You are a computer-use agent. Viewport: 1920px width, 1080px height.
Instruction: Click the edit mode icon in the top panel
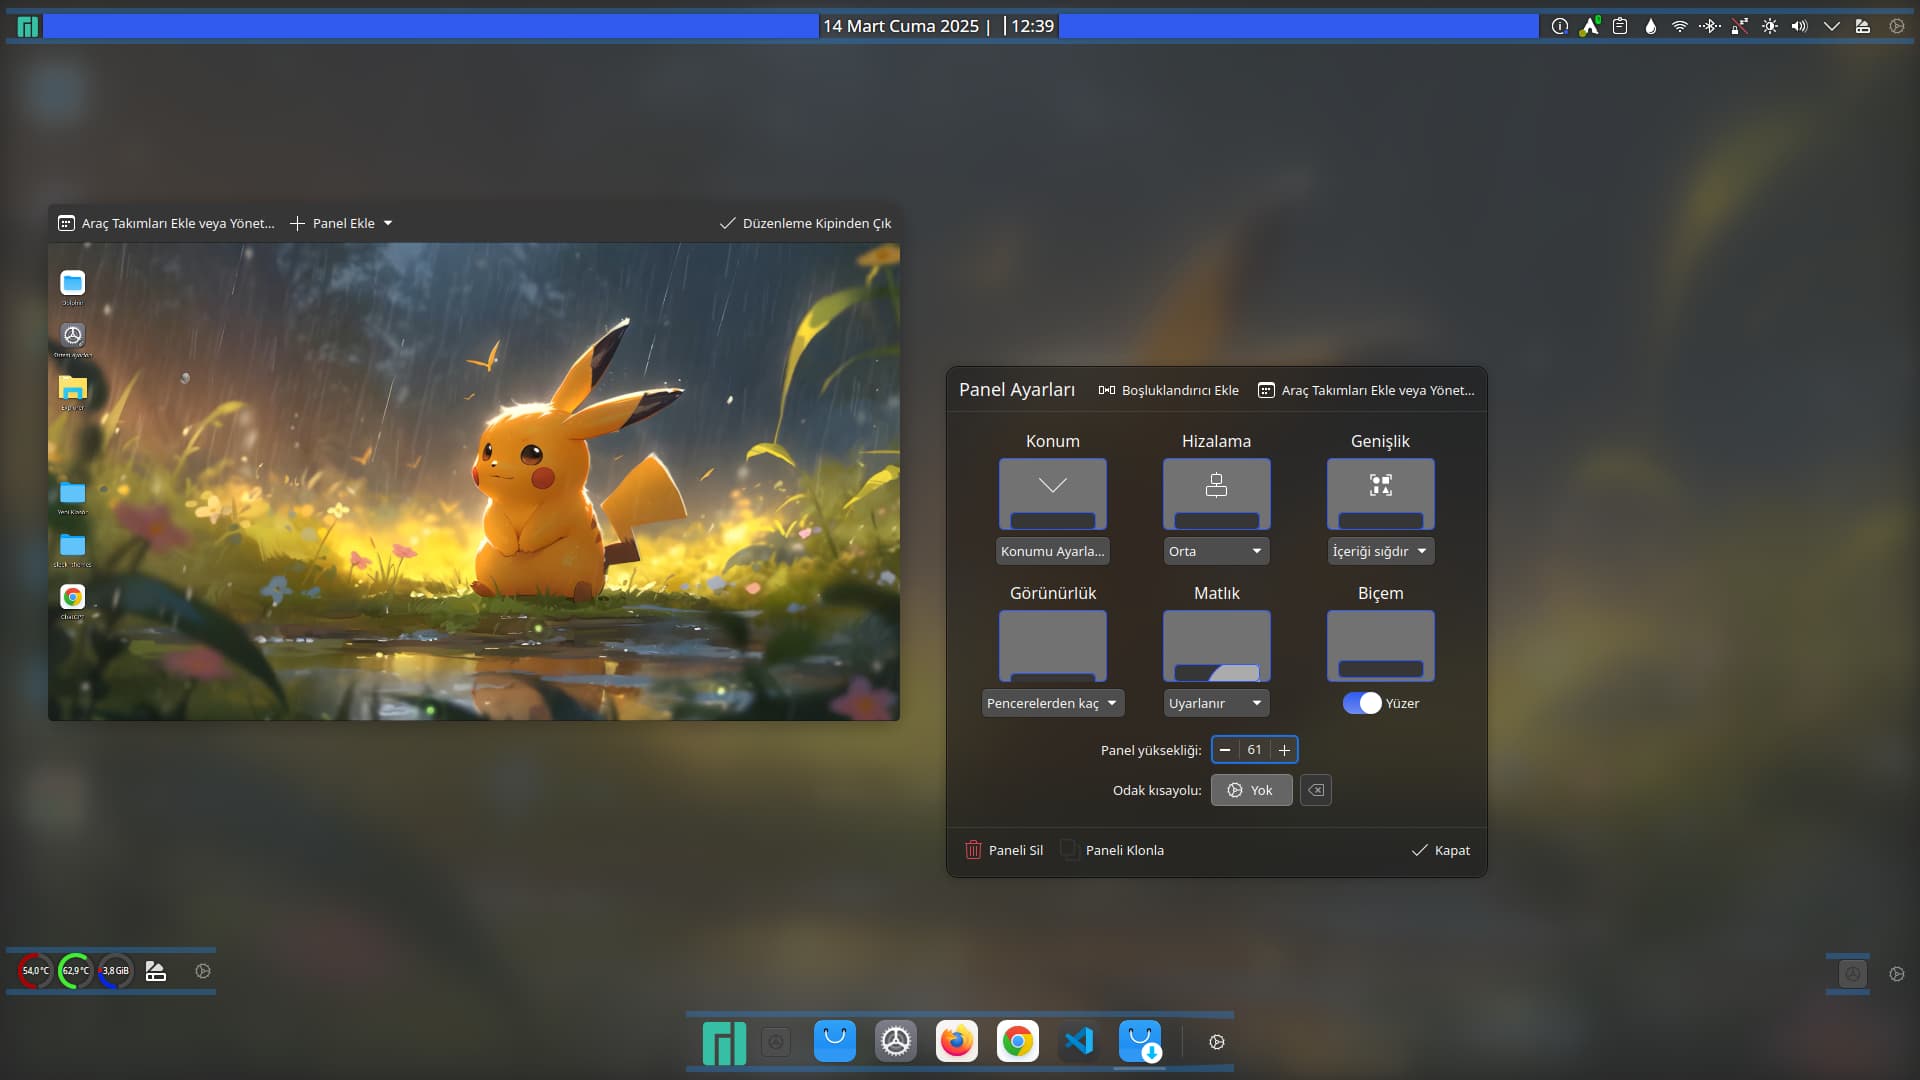click(x=1862, y=26)
